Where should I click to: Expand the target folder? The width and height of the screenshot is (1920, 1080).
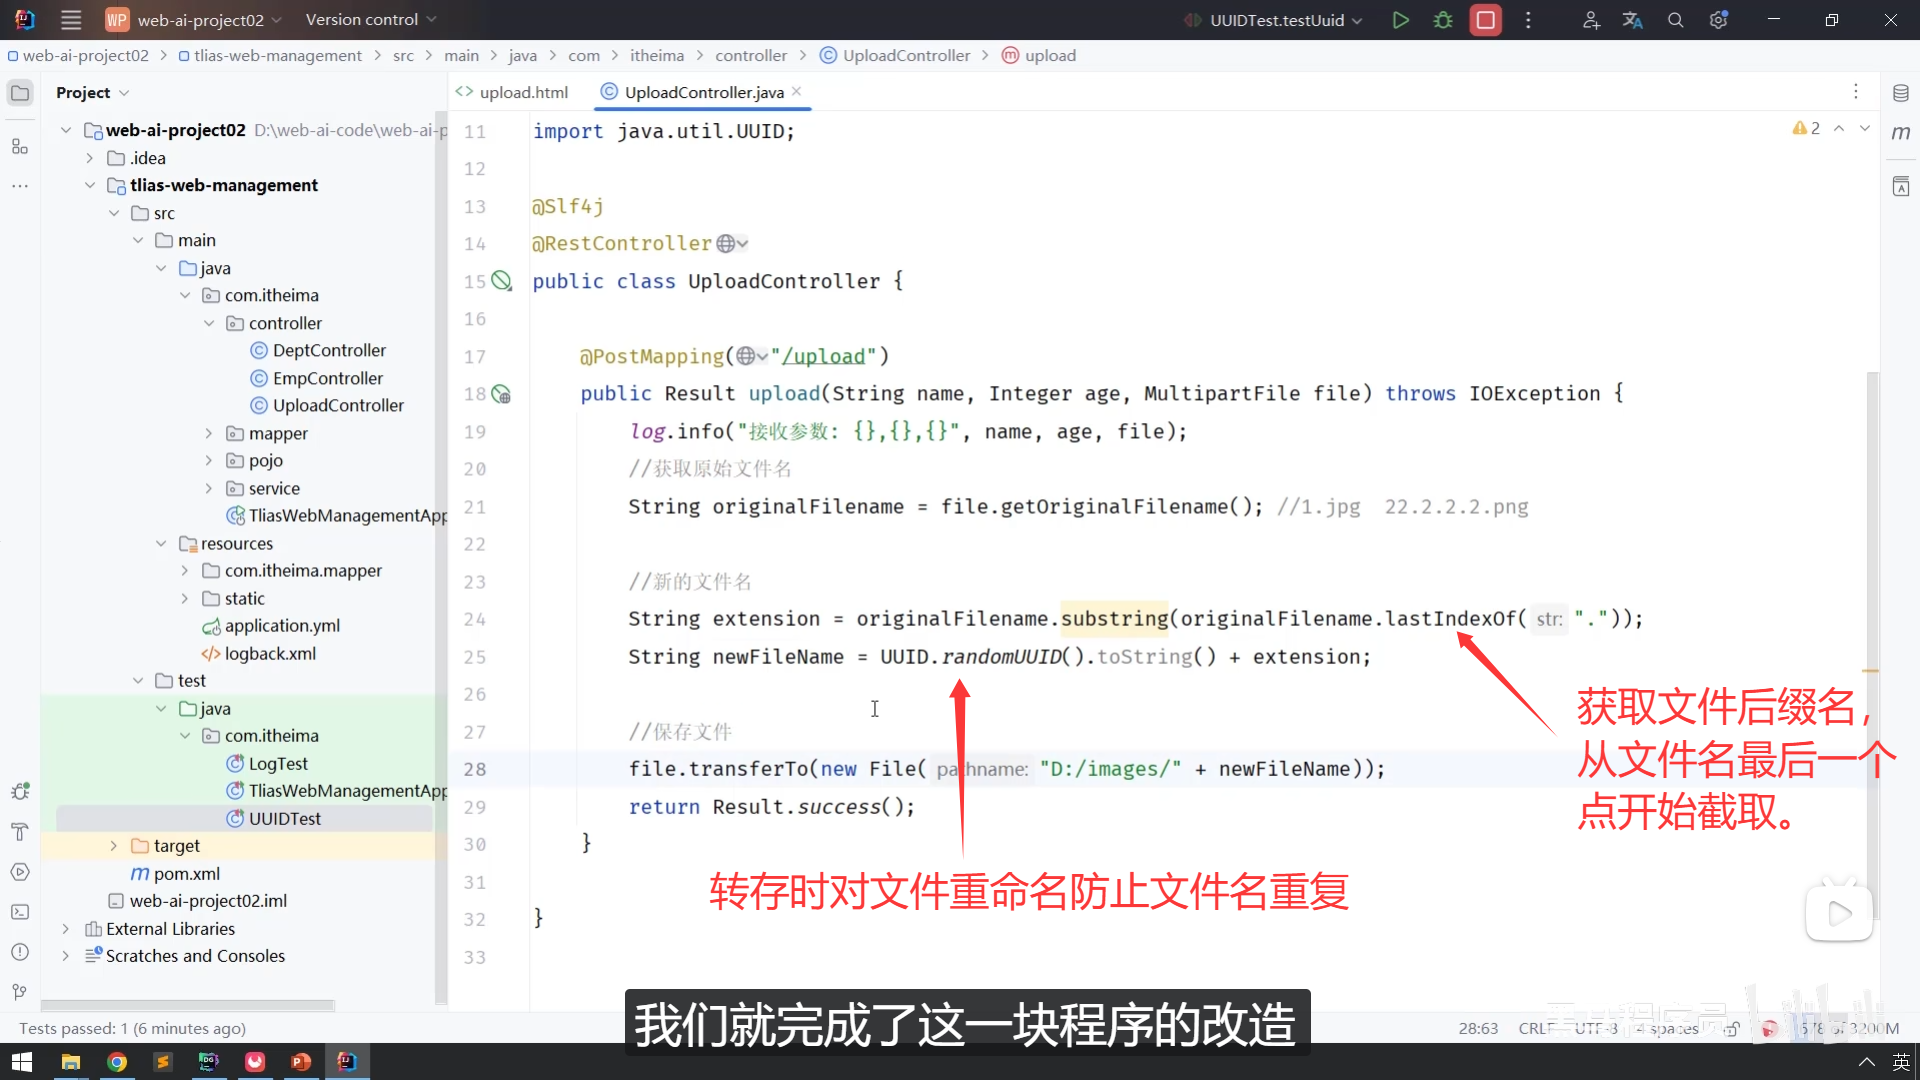[x=113, y=846]
